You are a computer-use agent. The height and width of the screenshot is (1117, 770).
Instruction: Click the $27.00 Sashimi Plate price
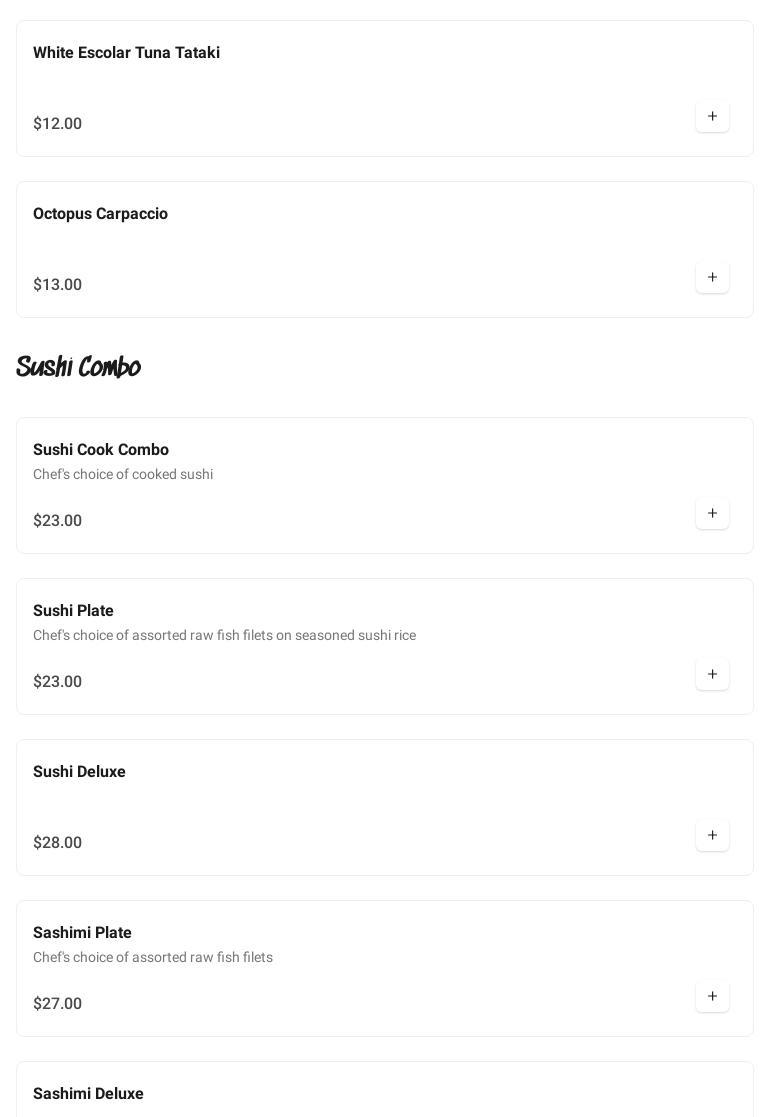[57, 1004]
